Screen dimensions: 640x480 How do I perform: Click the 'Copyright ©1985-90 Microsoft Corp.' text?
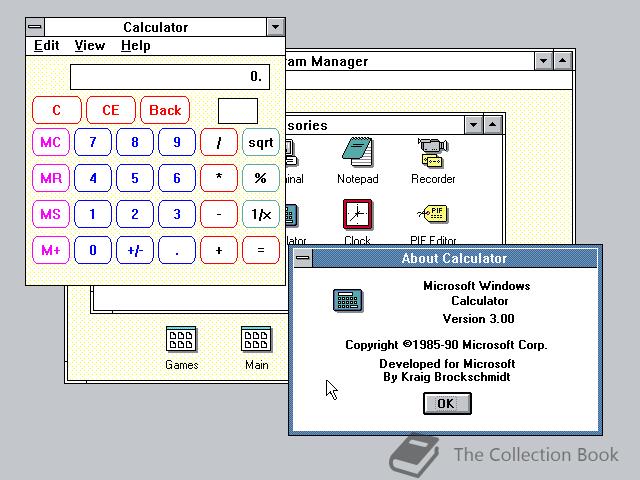point(446,345)
